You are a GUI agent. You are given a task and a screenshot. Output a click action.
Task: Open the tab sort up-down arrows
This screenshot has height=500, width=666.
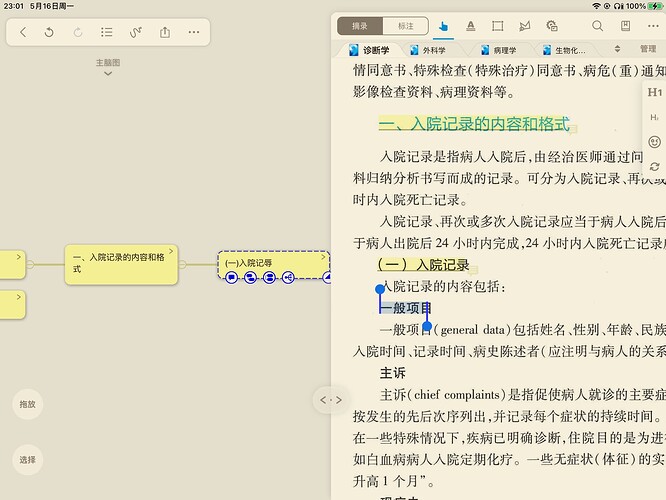click(x=617, y=49)
